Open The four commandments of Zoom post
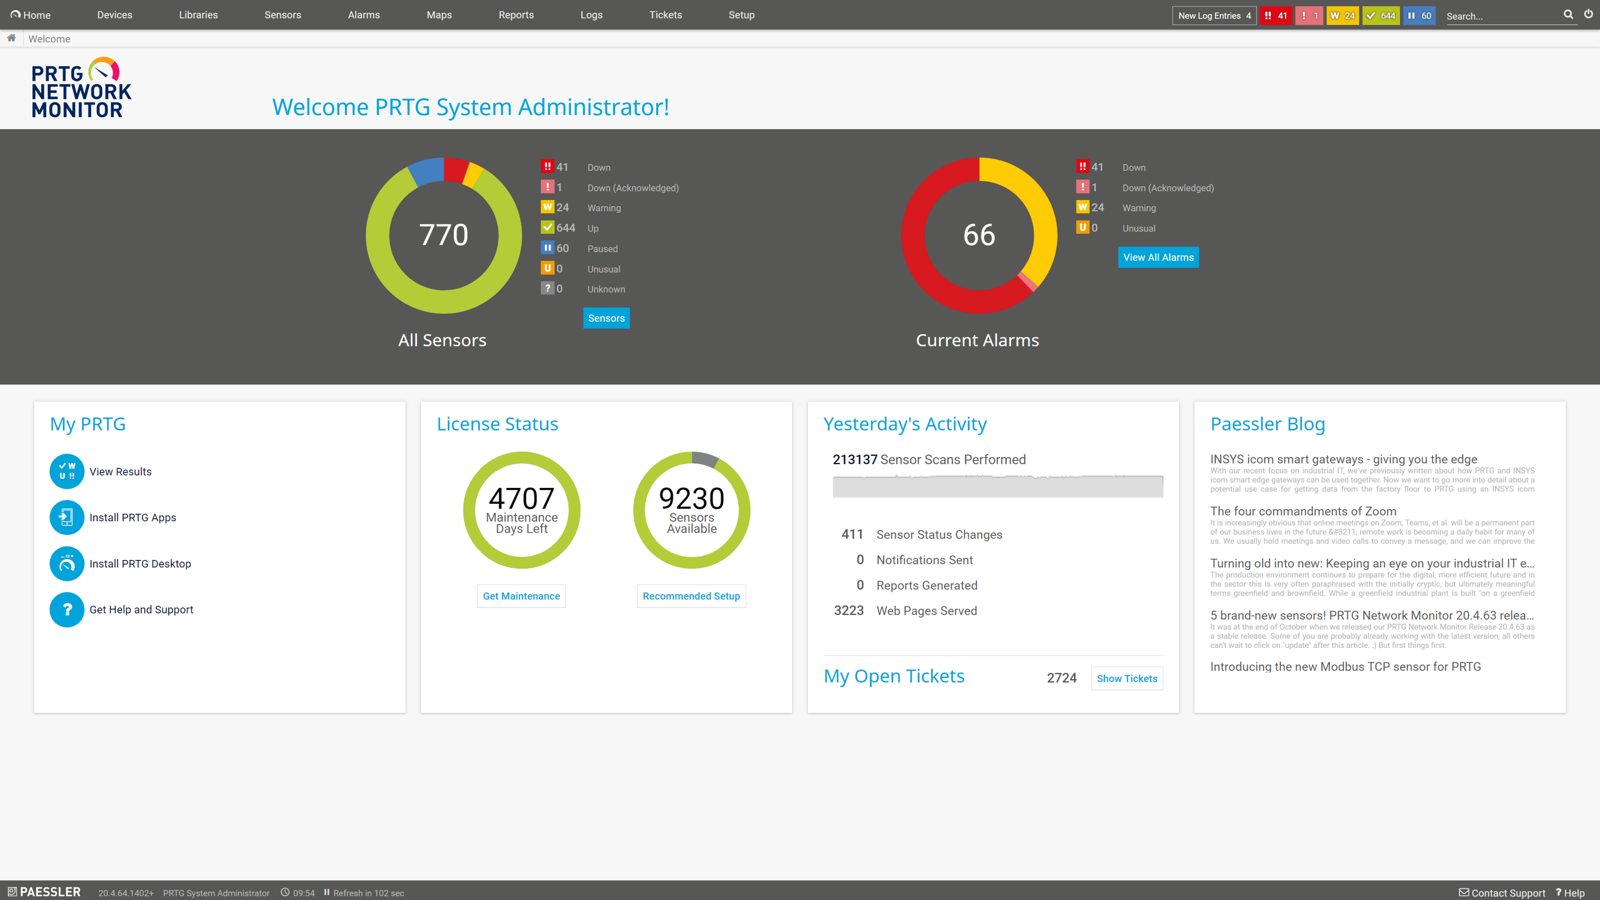 (1303, 511)
